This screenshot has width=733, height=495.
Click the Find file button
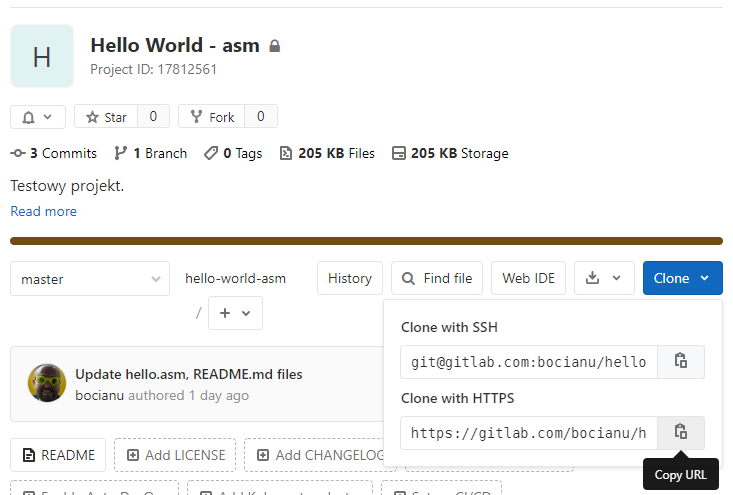coord(437,278)
